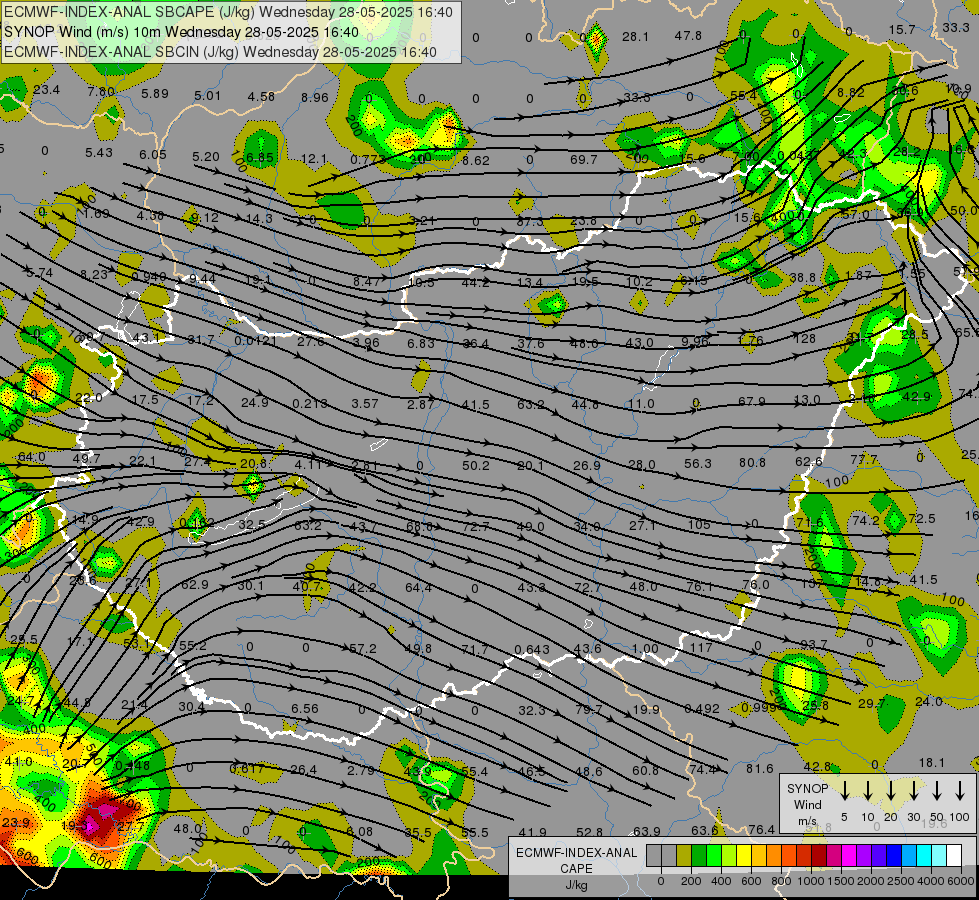Click the map value 0.617

click(x=247, y=769)
